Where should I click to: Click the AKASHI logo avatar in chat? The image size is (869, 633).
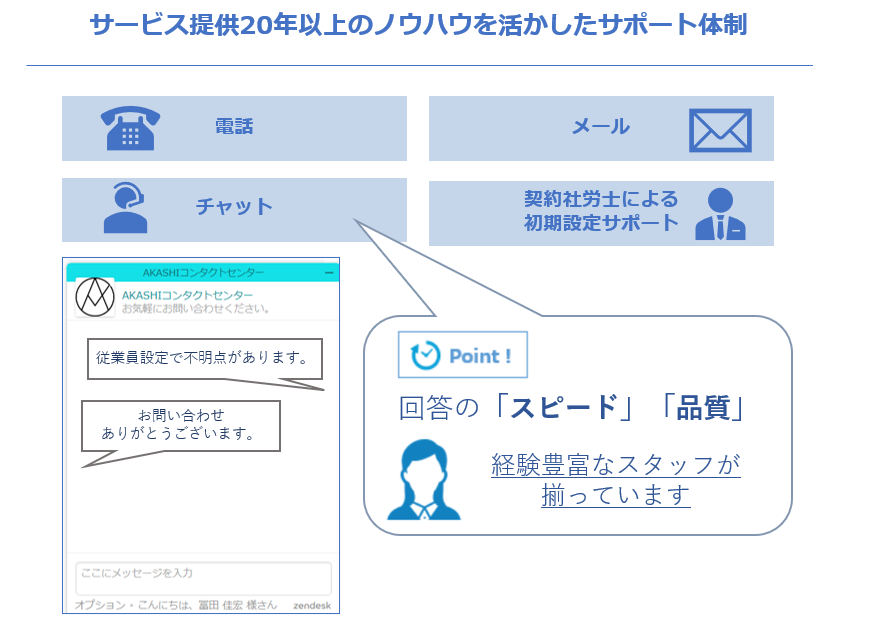(96, 297)
